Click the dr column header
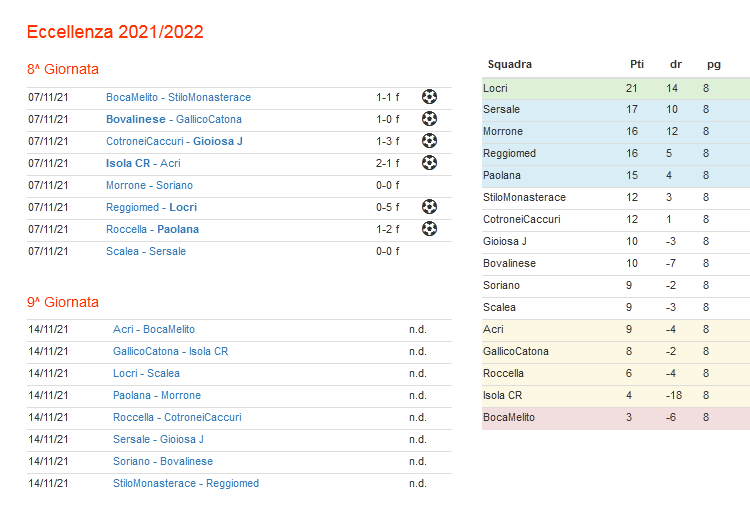Viewport: 750px width, 506px height. pyautogui.click(x=676, y=64)
